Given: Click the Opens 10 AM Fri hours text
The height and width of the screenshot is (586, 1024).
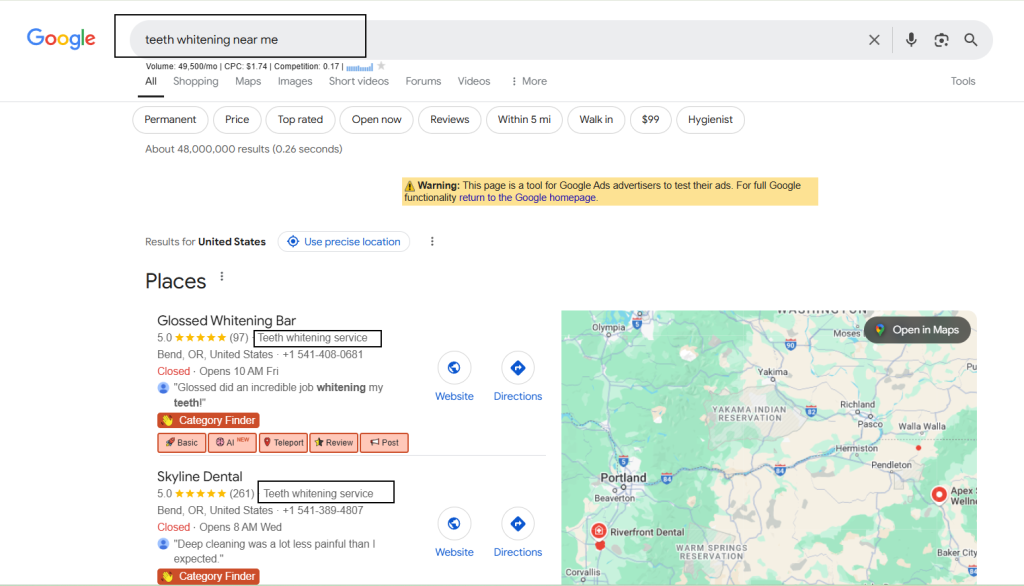Looking at the screenshot, I should point(239,371).
